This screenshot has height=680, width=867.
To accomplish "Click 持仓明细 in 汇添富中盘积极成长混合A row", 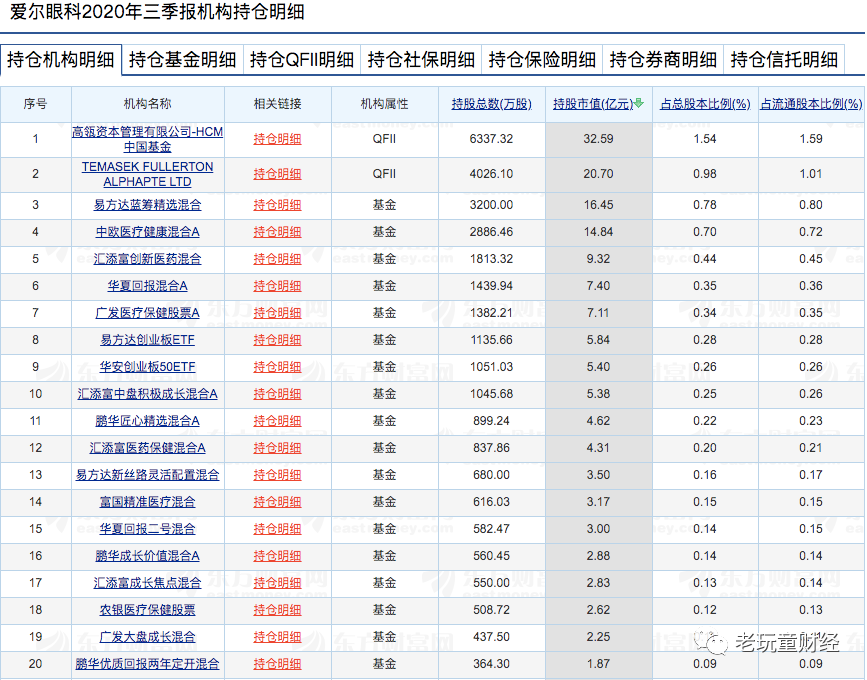I will click(278, 394).
